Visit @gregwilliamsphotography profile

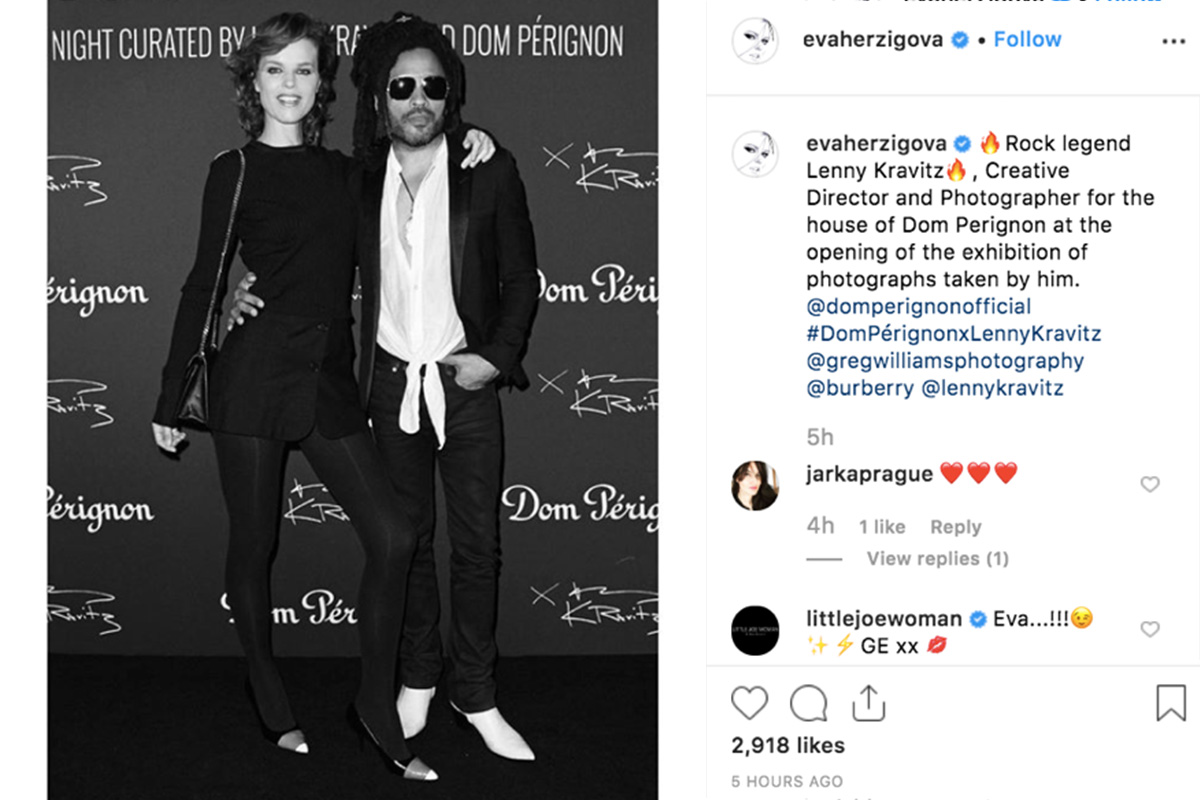[945, 361]
